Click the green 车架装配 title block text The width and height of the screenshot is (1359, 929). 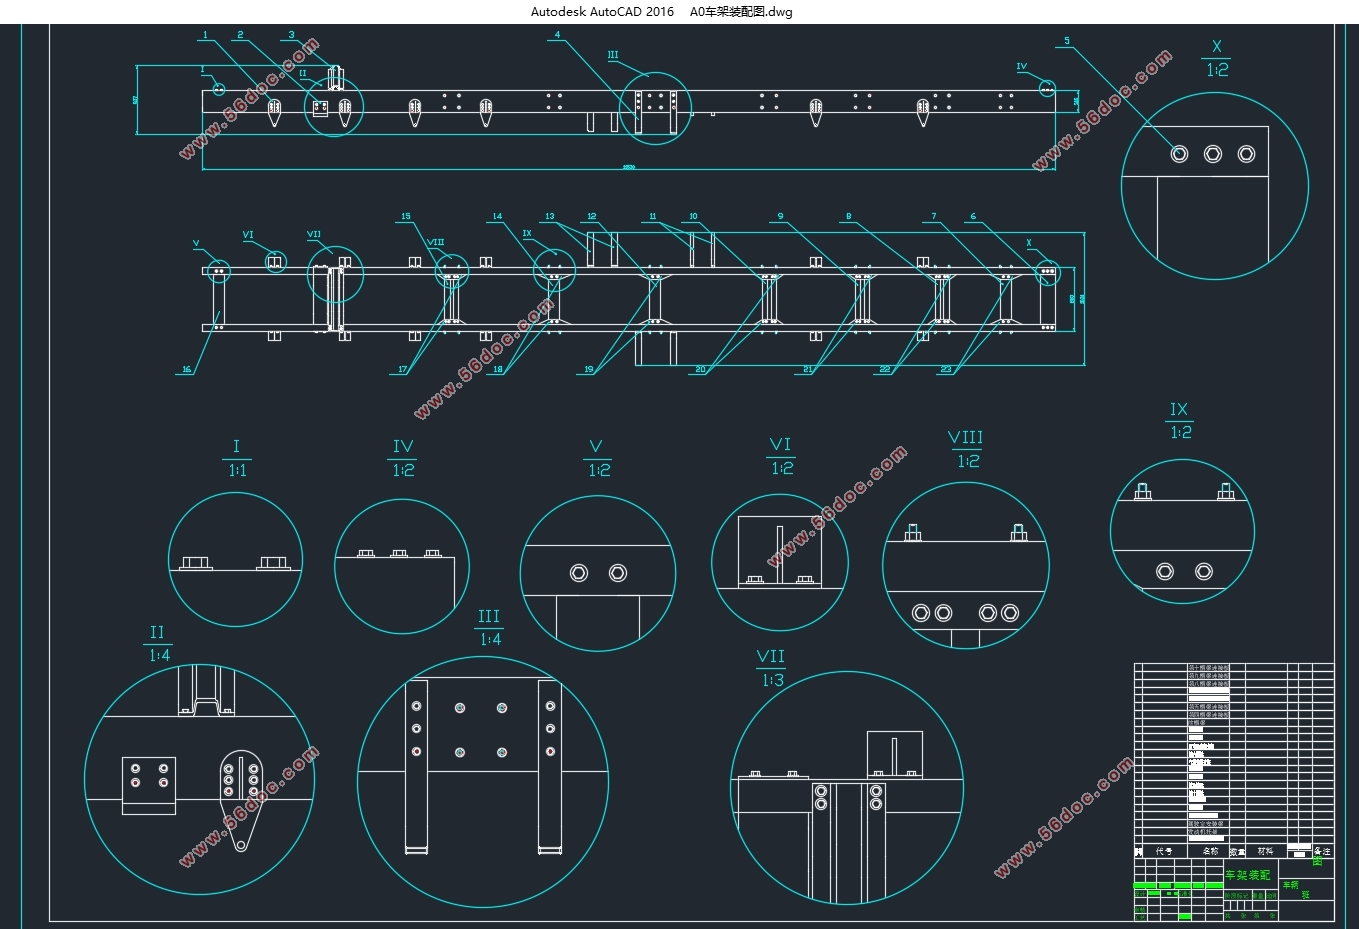click(x=1247, y=875)
